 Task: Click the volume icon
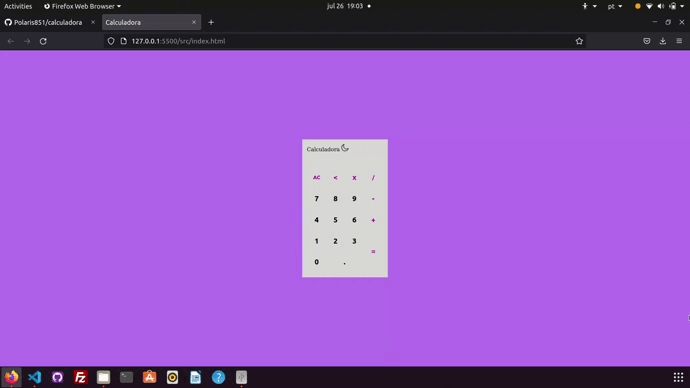click(661, 6)
